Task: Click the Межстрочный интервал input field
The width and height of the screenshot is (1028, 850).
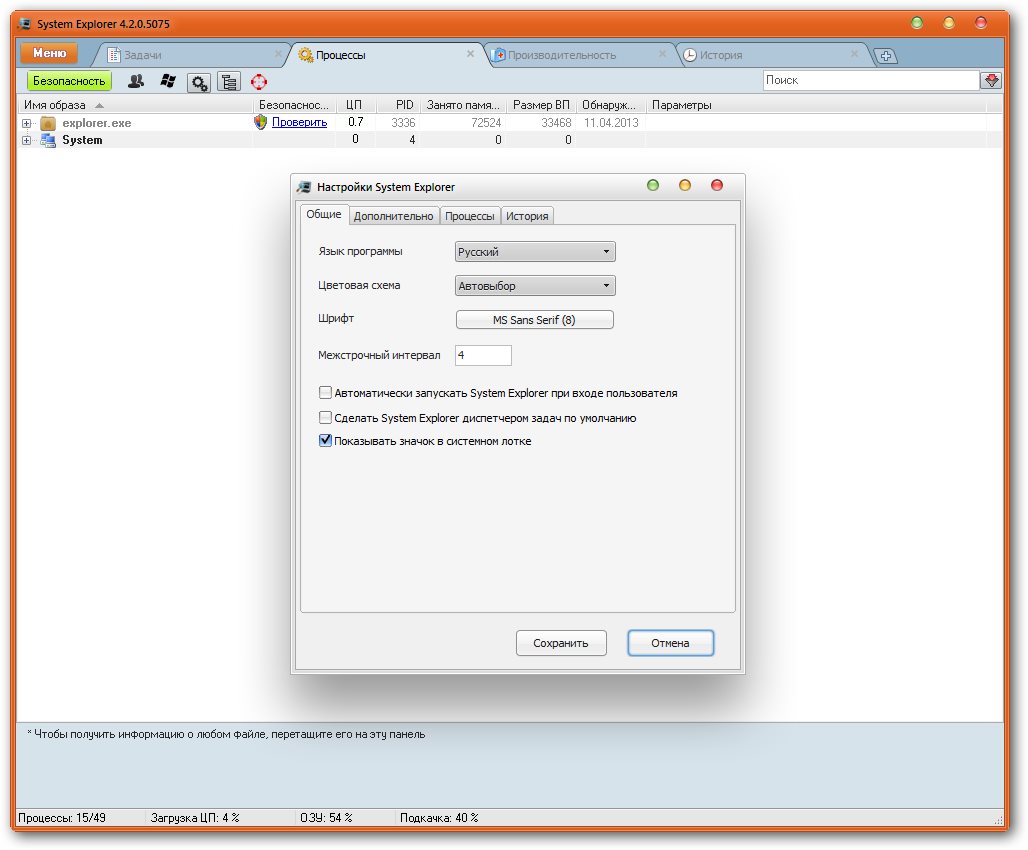Action: (483, 355)
